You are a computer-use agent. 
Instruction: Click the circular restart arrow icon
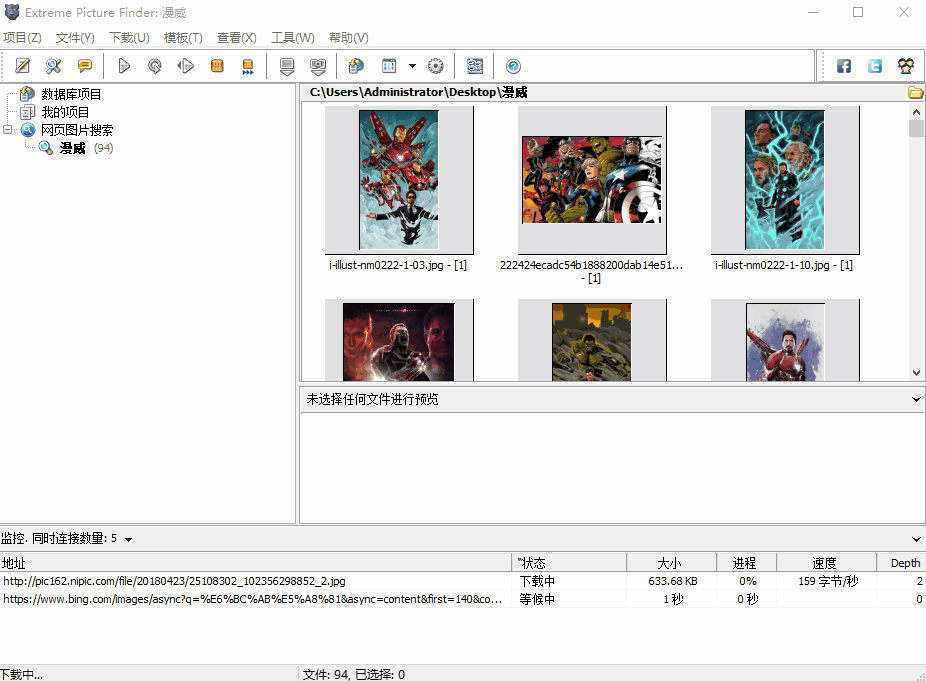point(155,66)
